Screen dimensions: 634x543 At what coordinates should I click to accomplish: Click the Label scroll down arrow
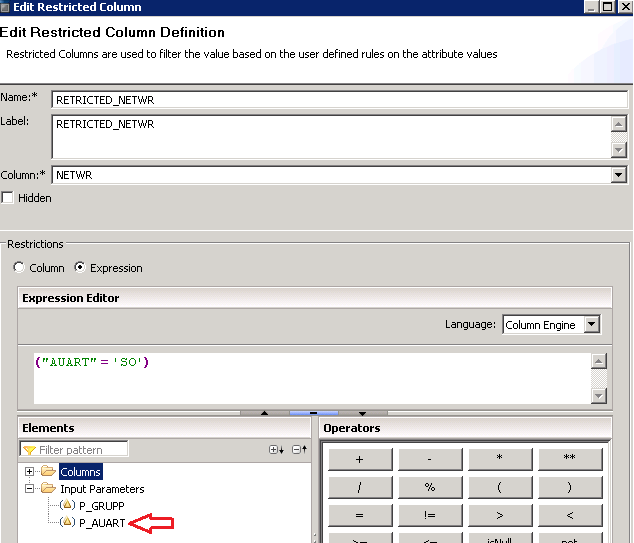pyautogui.click(x=619, y=150)
